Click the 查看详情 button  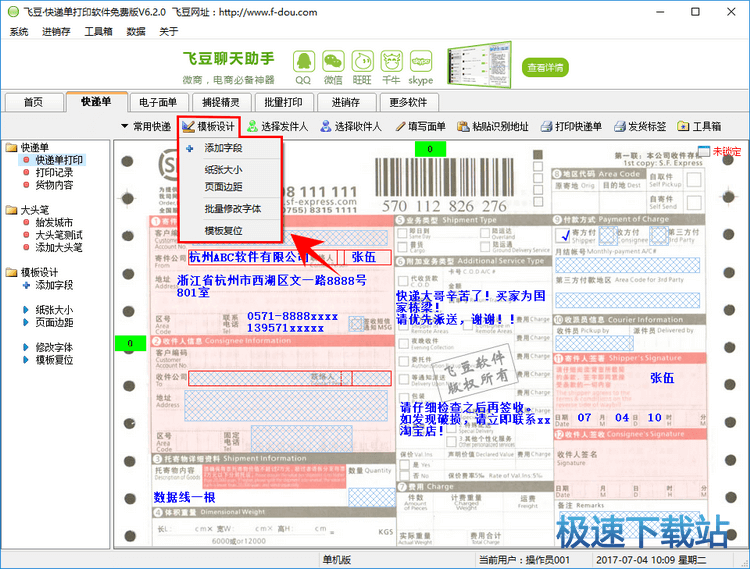[x=545, y=67]
